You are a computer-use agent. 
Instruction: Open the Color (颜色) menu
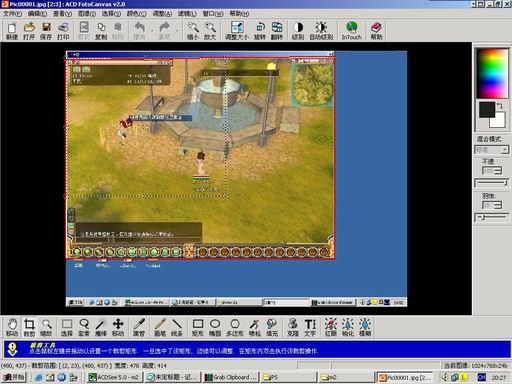point(137,14)
